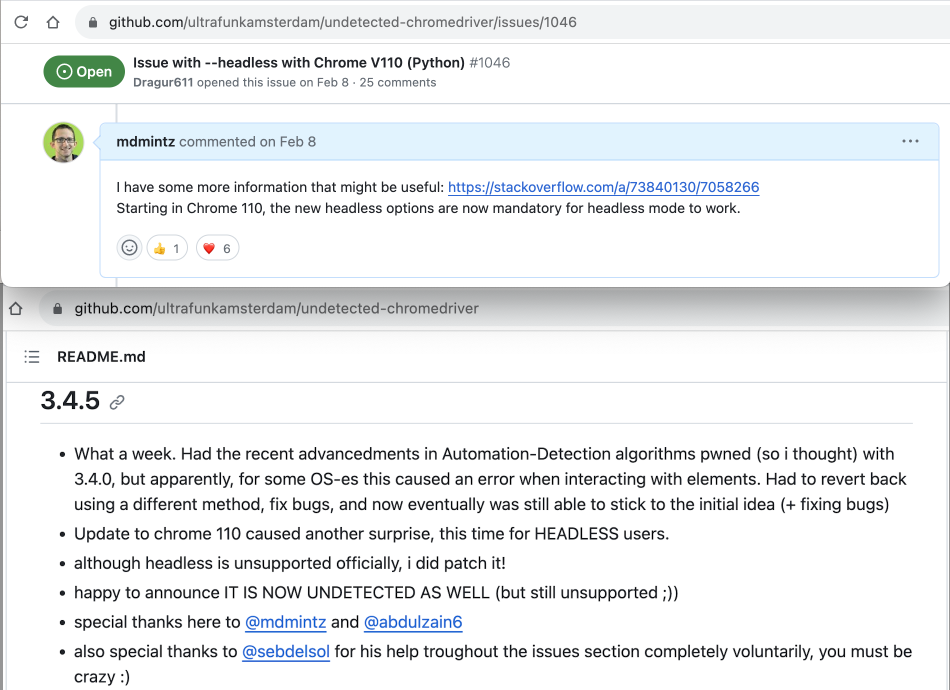950x690 pixels.
Task: Click mdmintz's avatar picture
Action: pyautogui.click(x=64, y=142)
